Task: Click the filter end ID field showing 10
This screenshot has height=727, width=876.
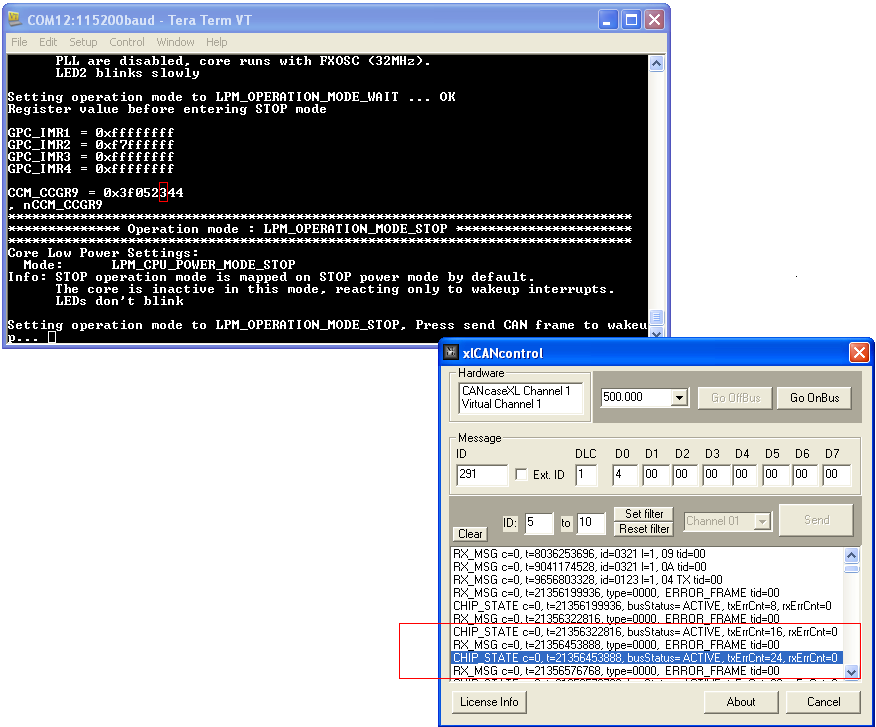Action: [x=591, y=522]
